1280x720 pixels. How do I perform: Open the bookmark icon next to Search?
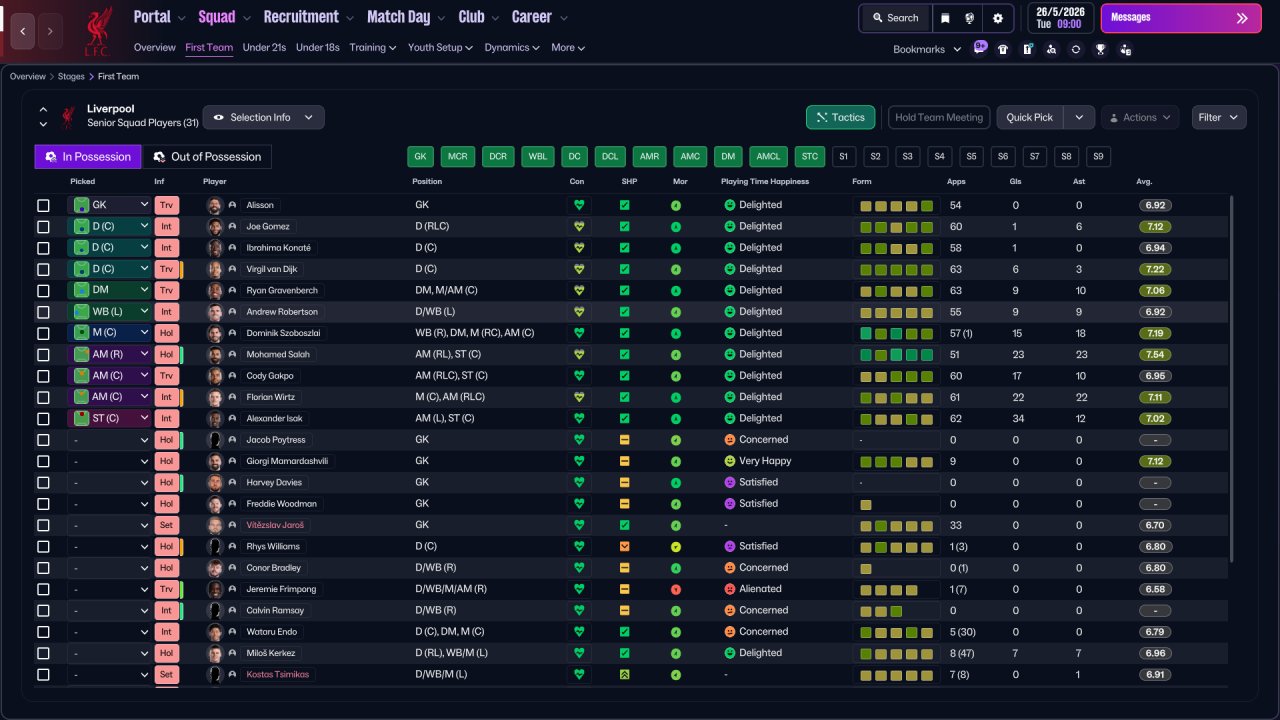pyautogui.click(x=945, y=18)
